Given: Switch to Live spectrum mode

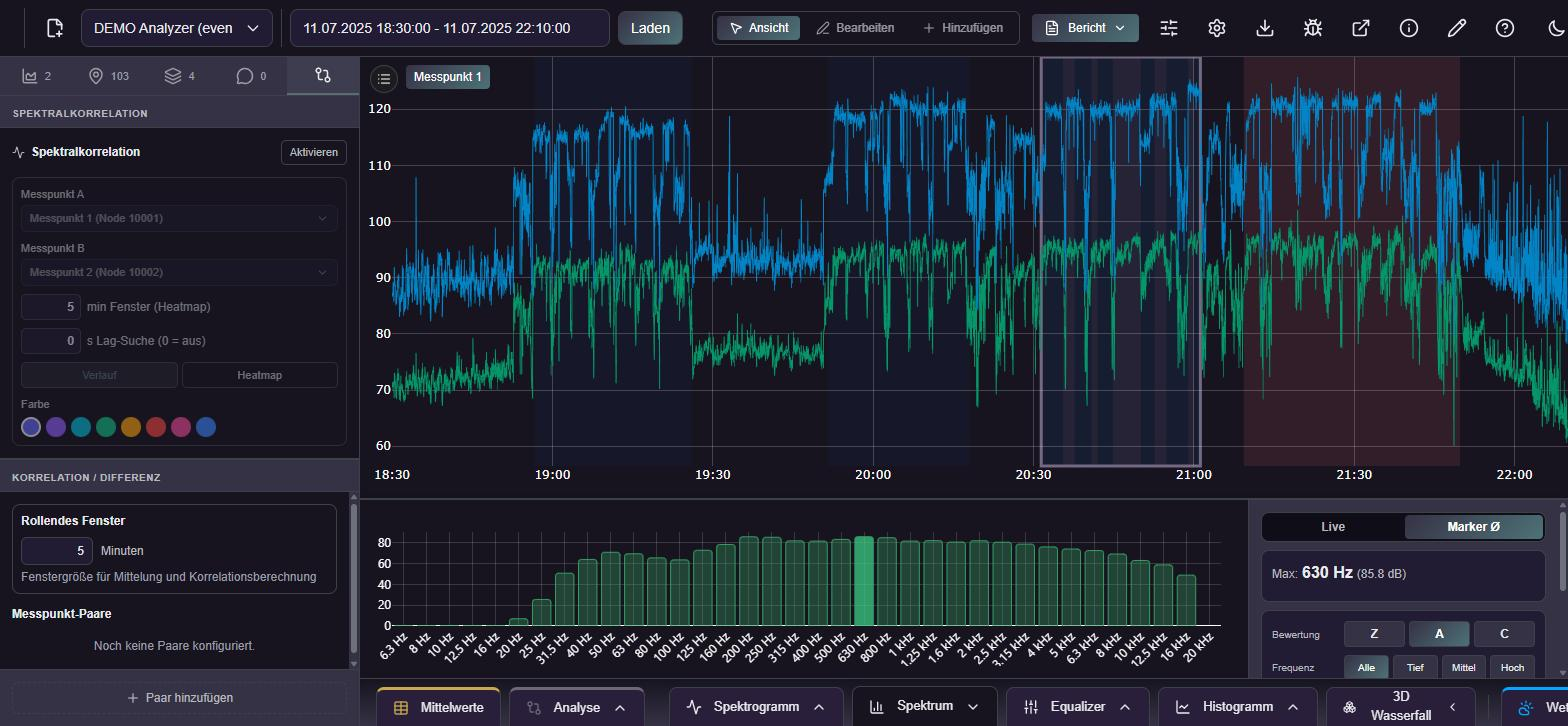Looking at the screenshot, I should [1333, 527].
